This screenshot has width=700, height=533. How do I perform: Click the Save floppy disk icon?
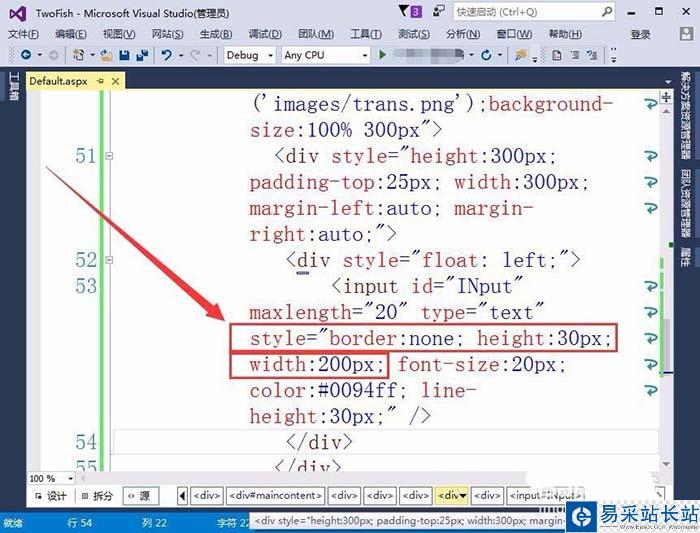point(125,55)
